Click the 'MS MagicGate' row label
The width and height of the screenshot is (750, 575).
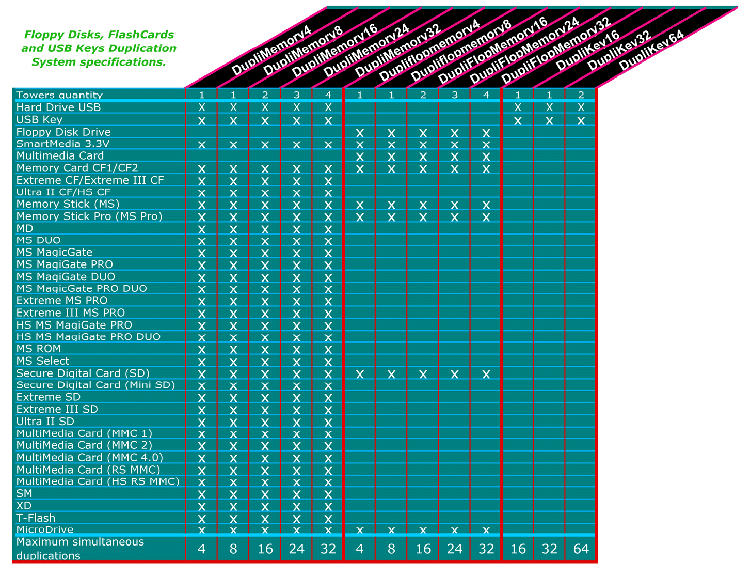tap(54, 252)
